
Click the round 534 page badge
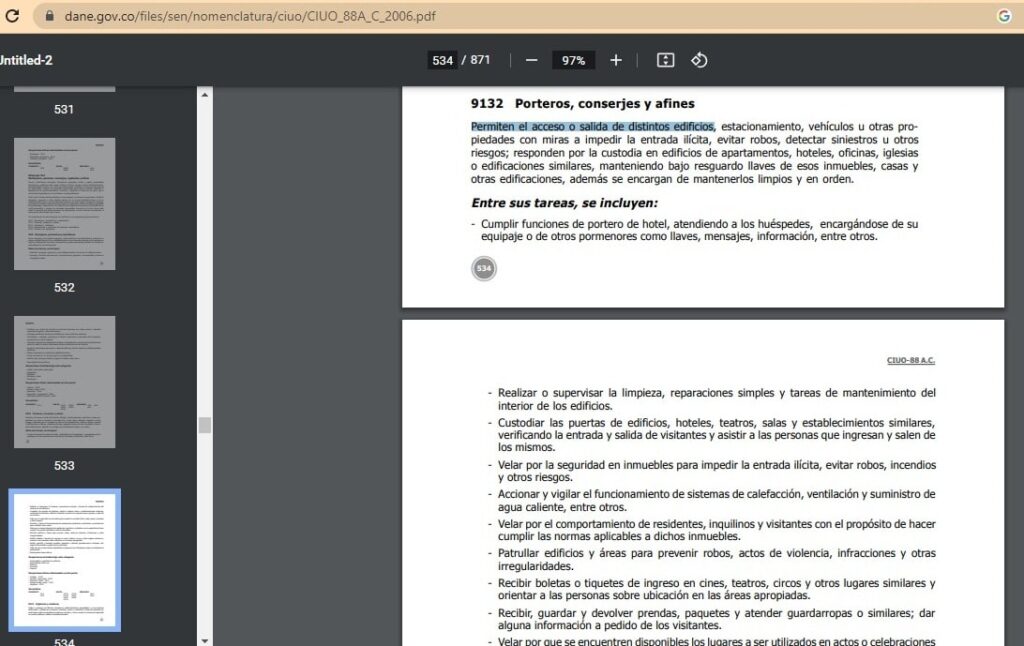(484, 268)
